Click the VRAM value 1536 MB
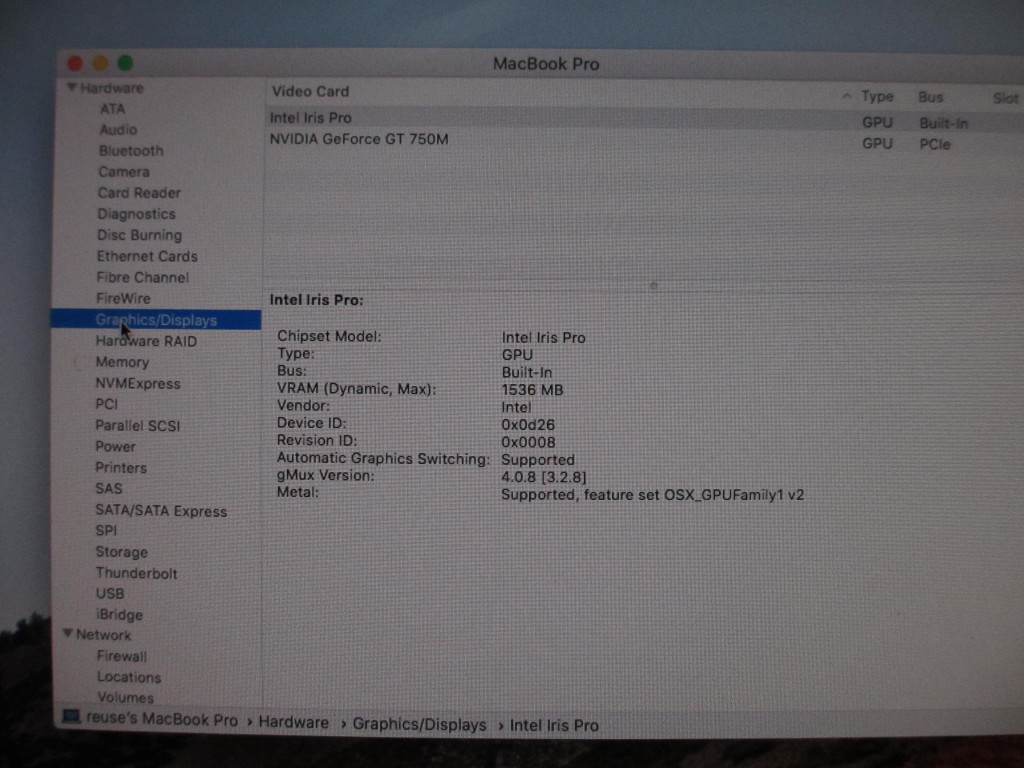The image size is (1024, 768). [x=532, y=390]
